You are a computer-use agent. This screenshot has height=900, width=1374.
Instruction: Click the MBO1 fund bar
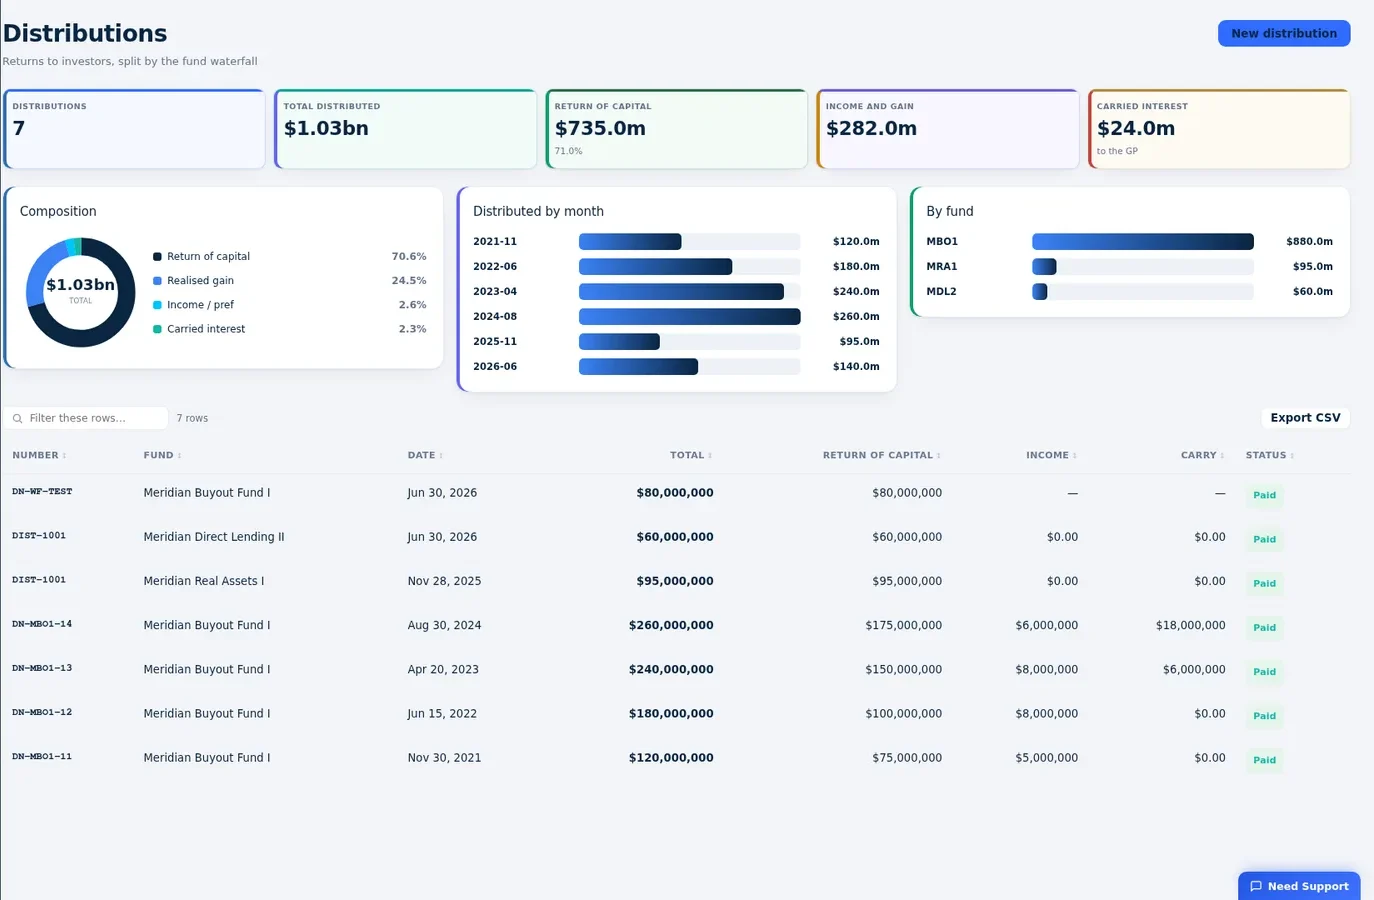tap(1143, 242)
